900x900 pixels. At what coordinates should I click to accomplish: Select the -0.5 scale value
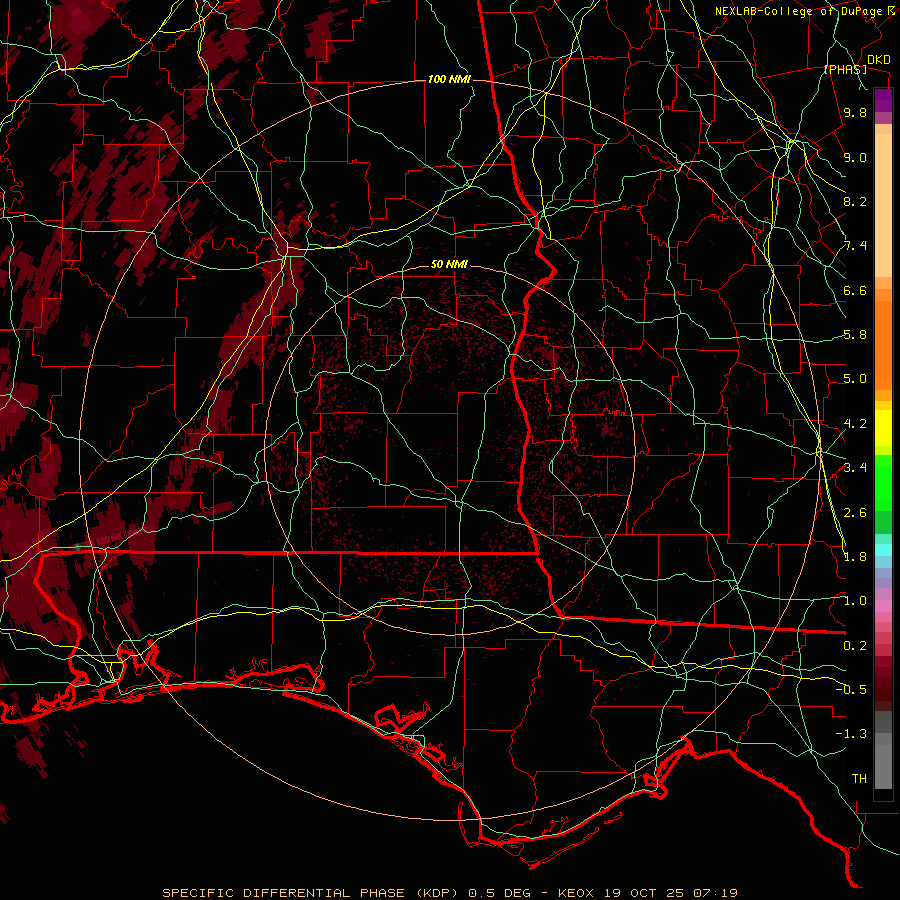coord(851,690)
